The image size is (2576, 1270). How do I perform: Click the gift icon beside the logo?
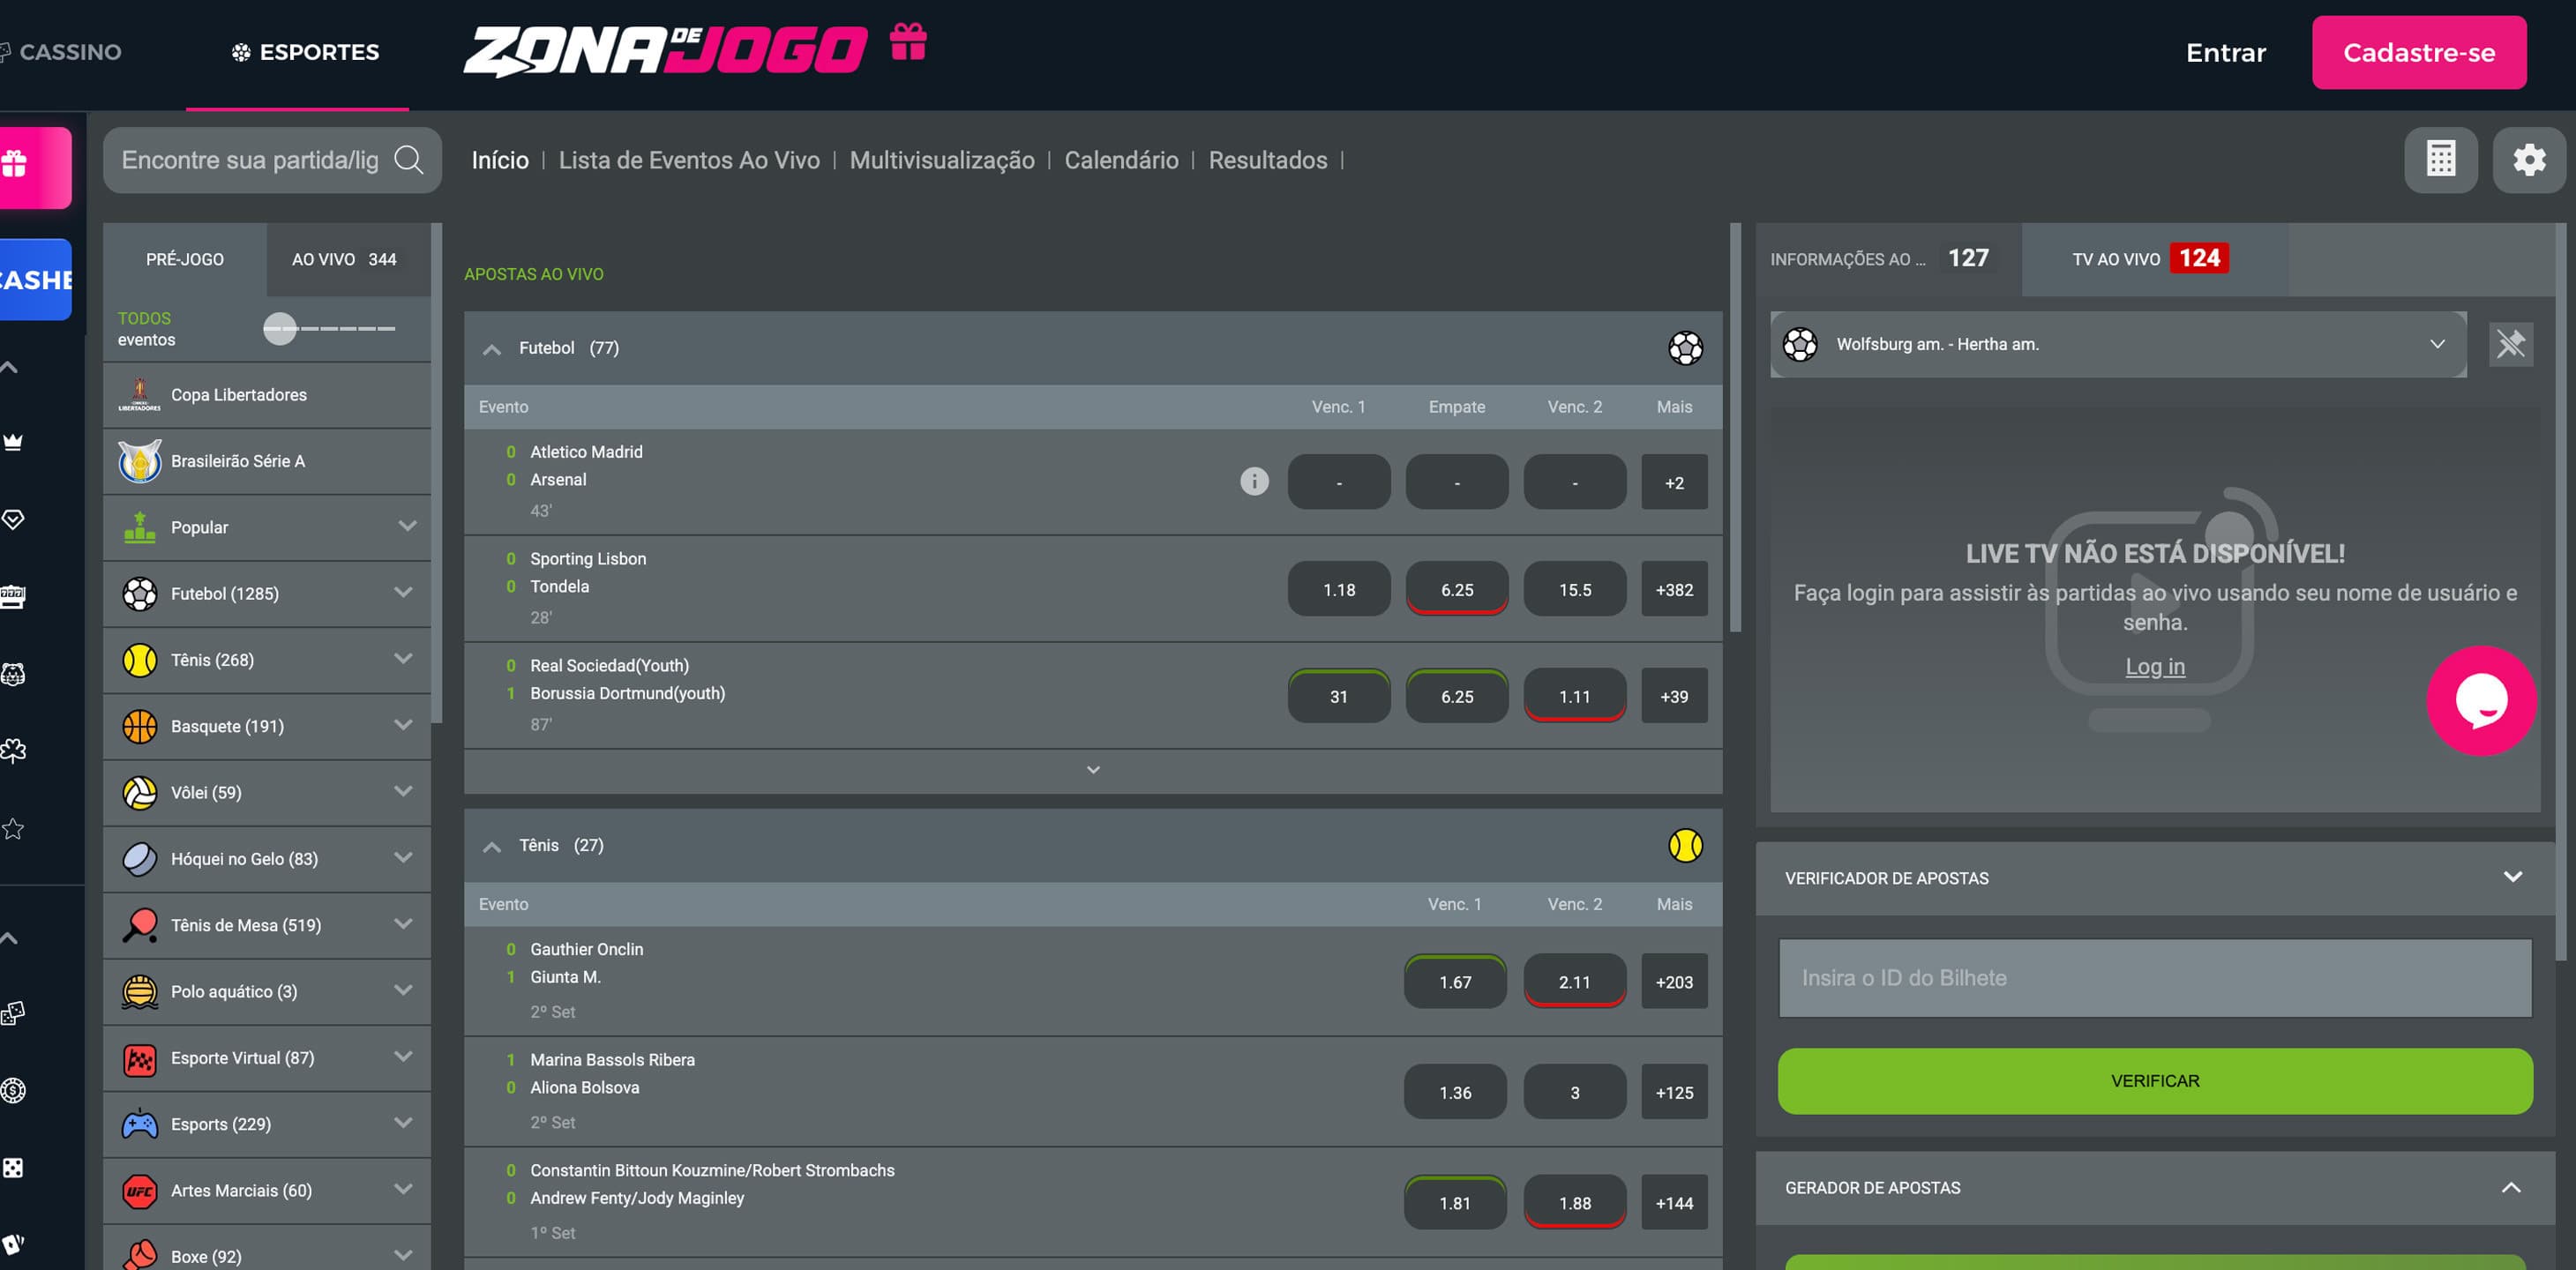[x=908, y=43]
